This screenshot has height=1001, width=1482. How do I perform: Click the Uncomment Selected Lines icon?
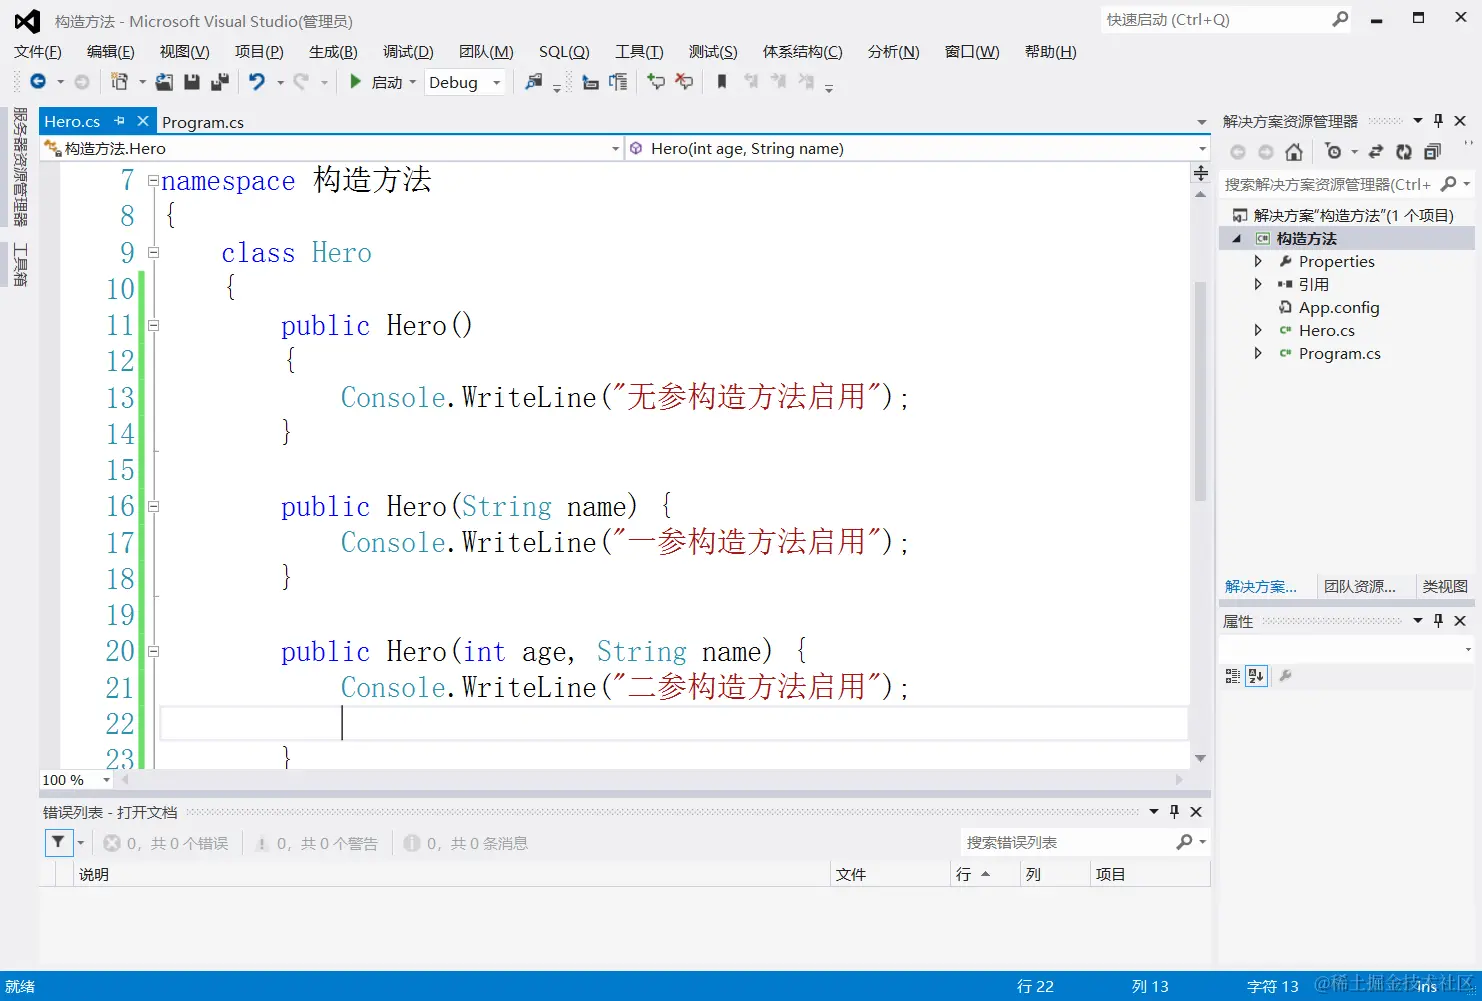pyautogui.click(x=684, y=82)
